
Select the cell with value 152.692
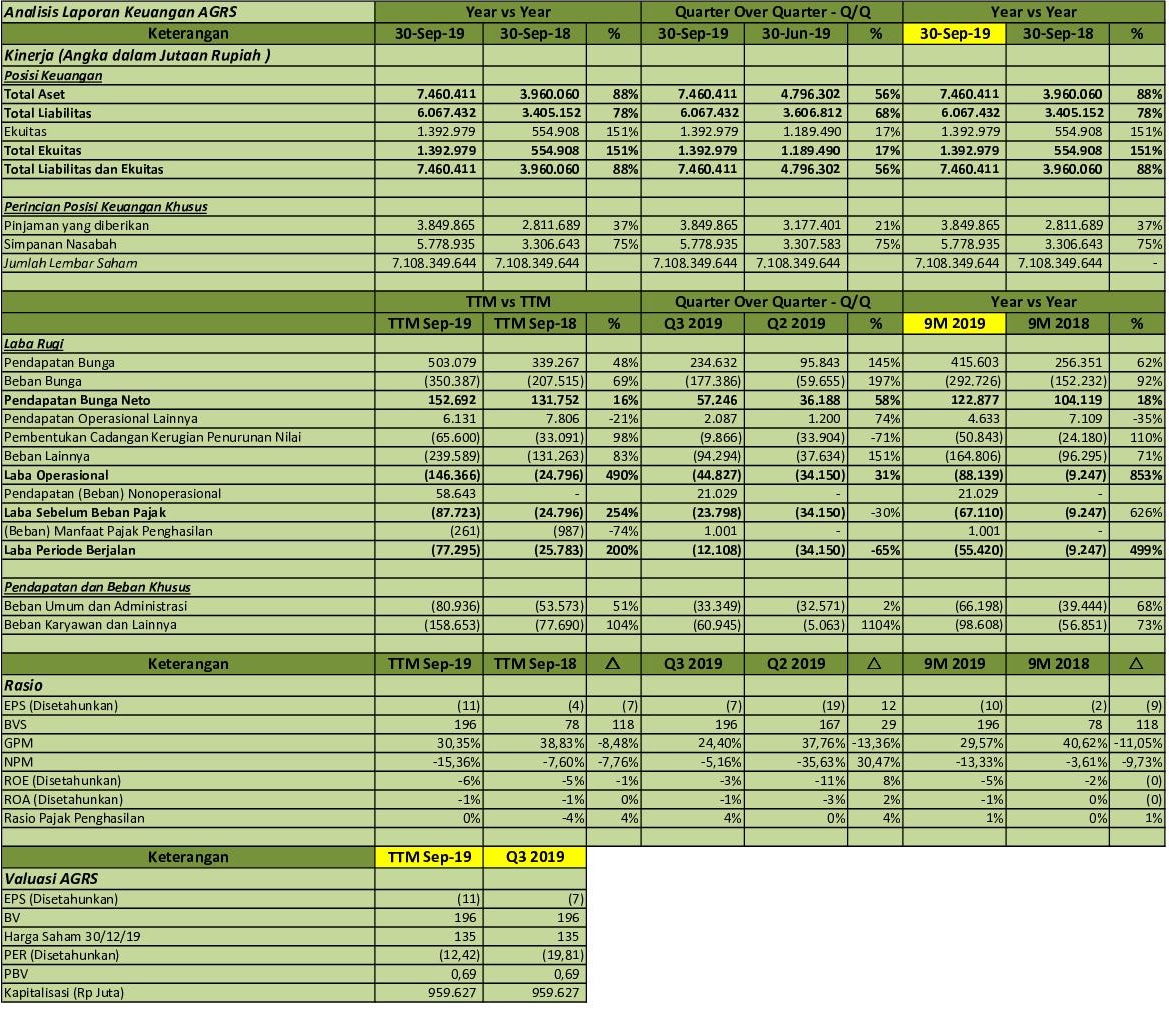[x=429, y=400]
